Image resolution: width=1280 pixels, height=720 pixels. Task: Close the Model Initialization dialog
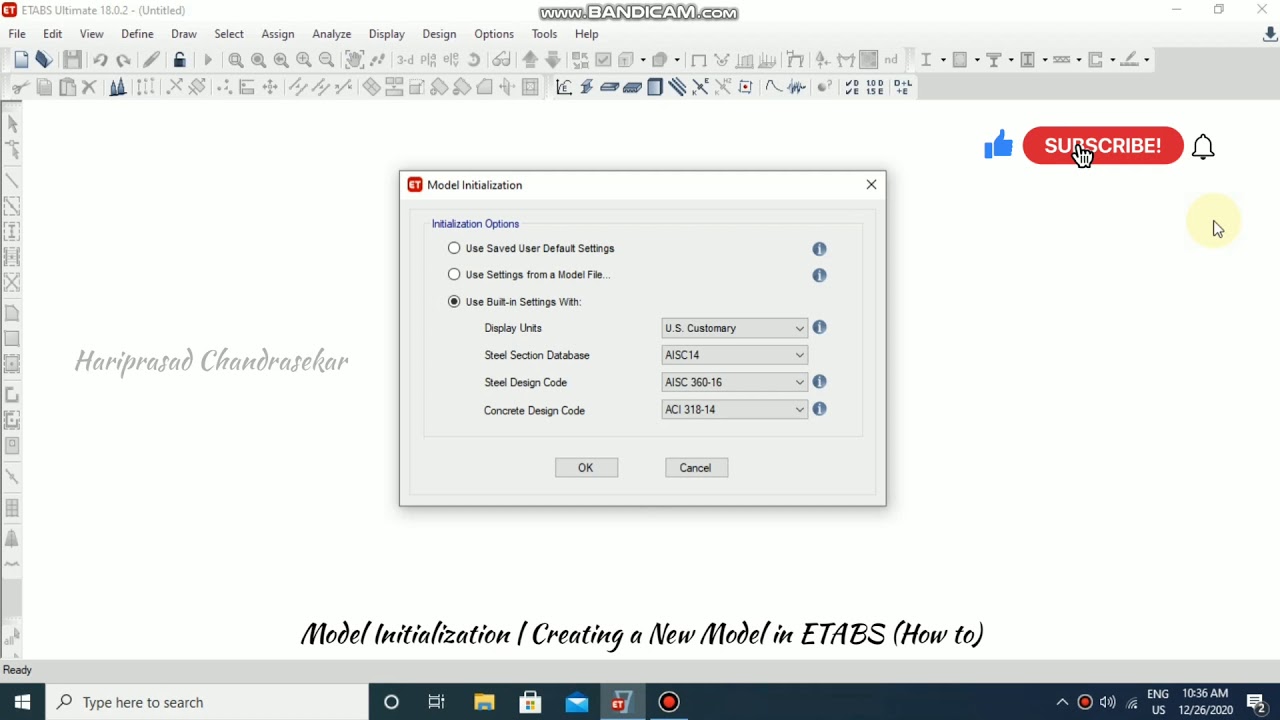tap(871, 185)
